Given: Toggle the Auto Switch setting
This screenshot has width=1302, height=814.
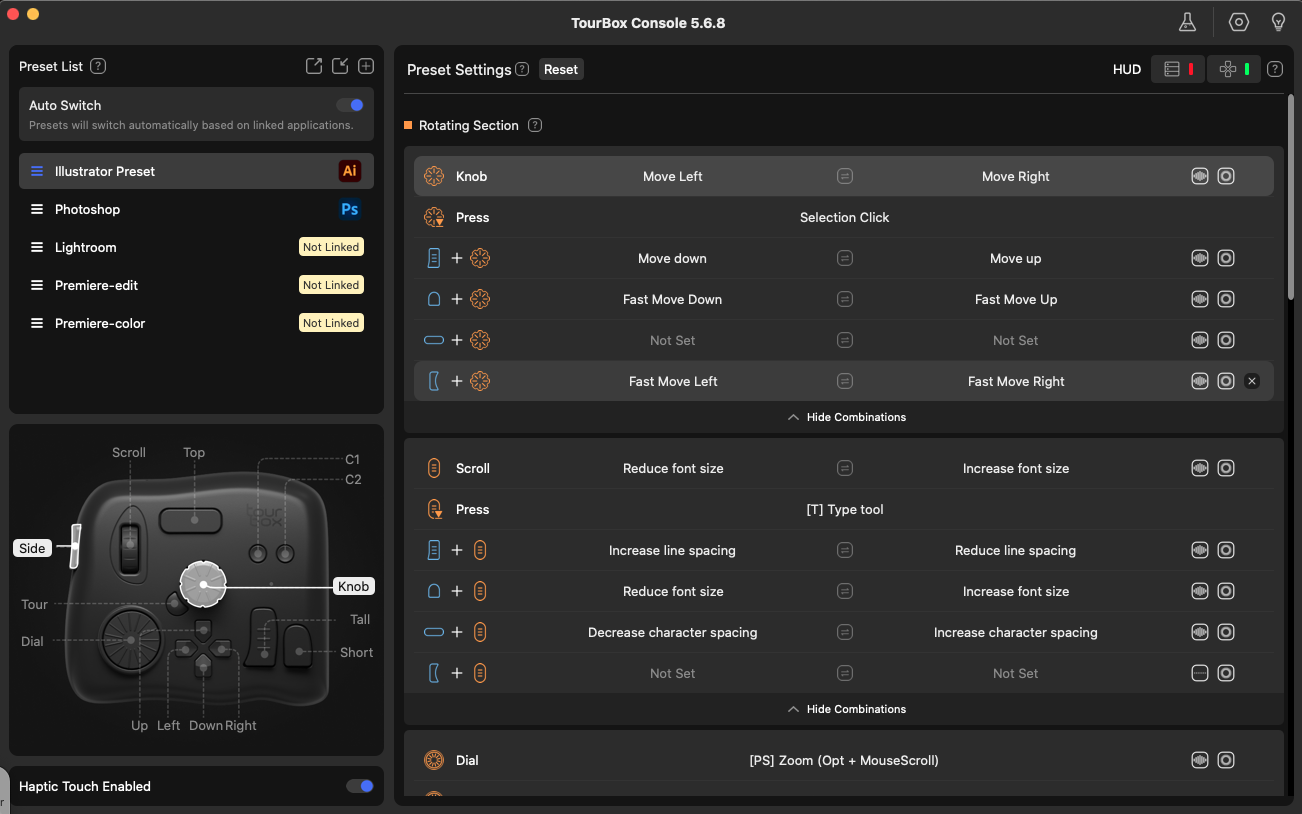Looking at the screenshot, I should (x=350, y=105).
